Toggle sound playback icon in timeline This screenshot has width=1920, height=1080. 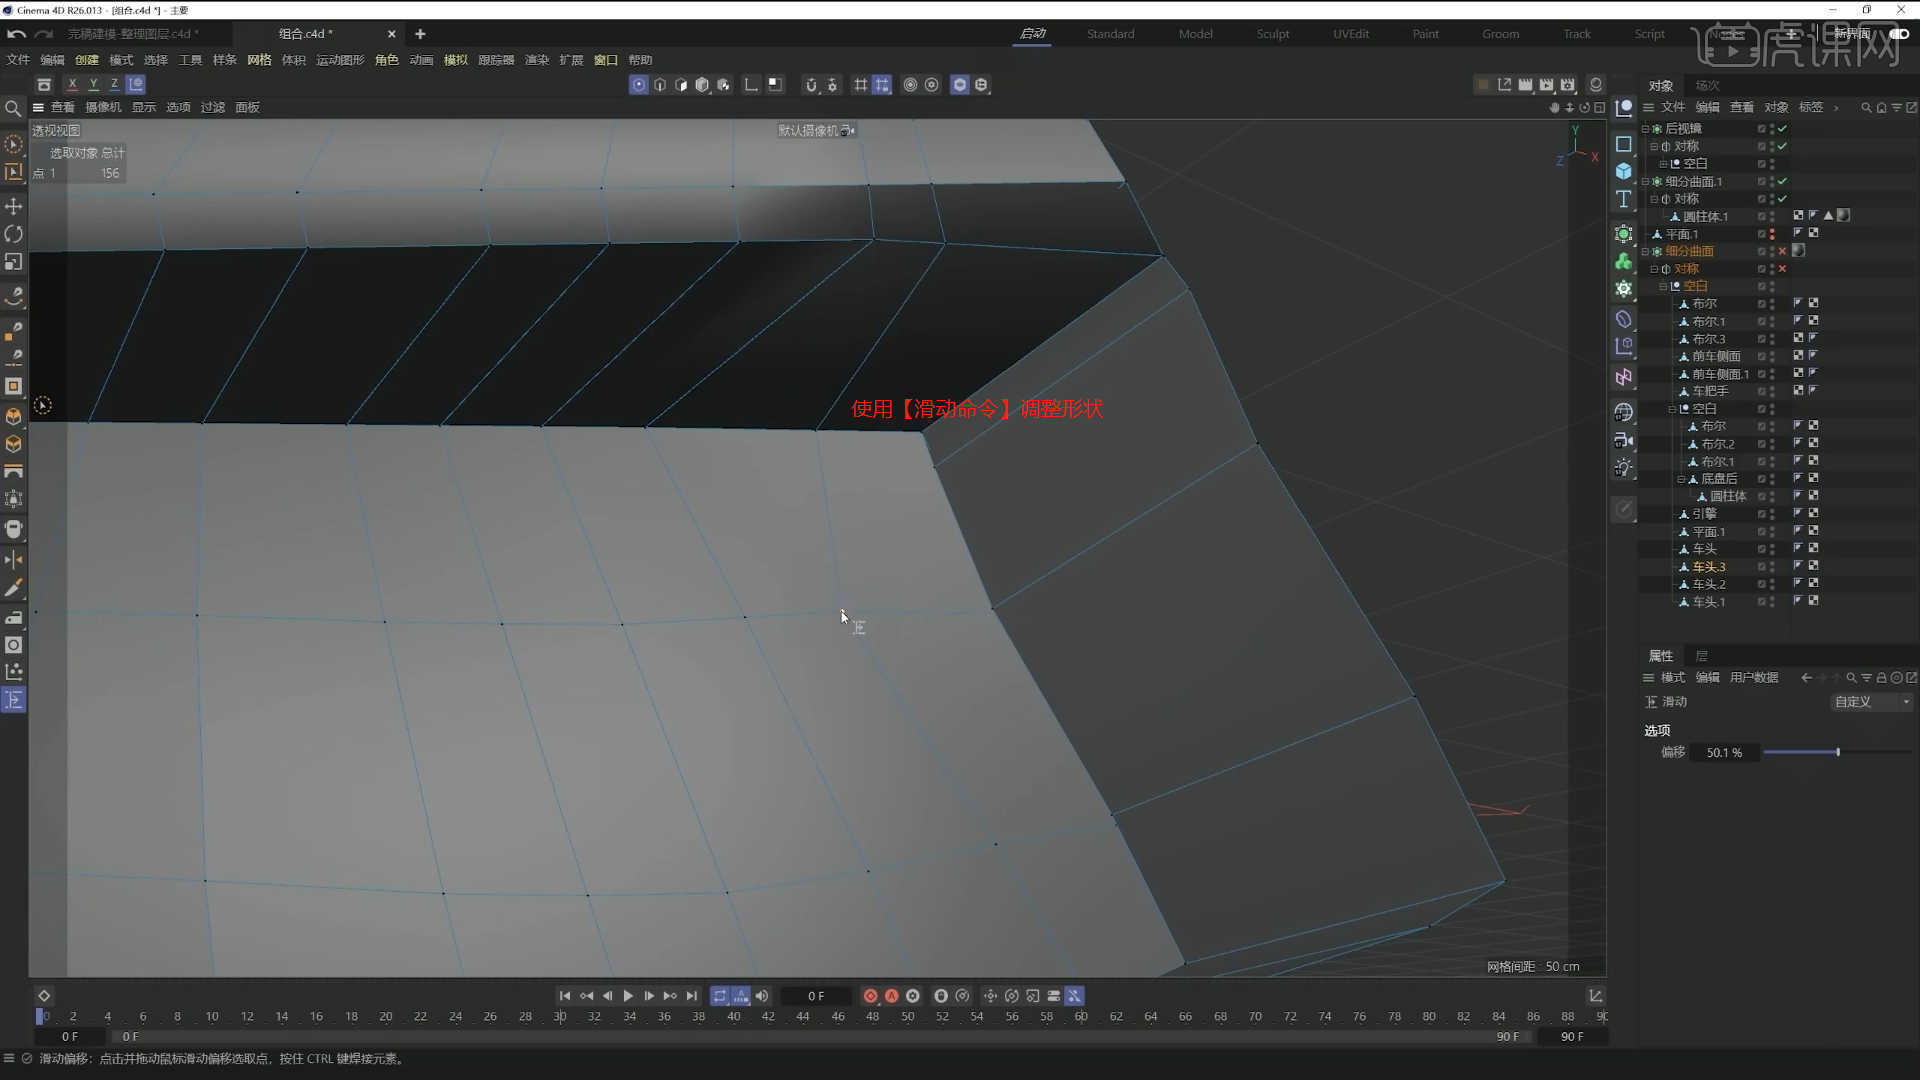762,996
